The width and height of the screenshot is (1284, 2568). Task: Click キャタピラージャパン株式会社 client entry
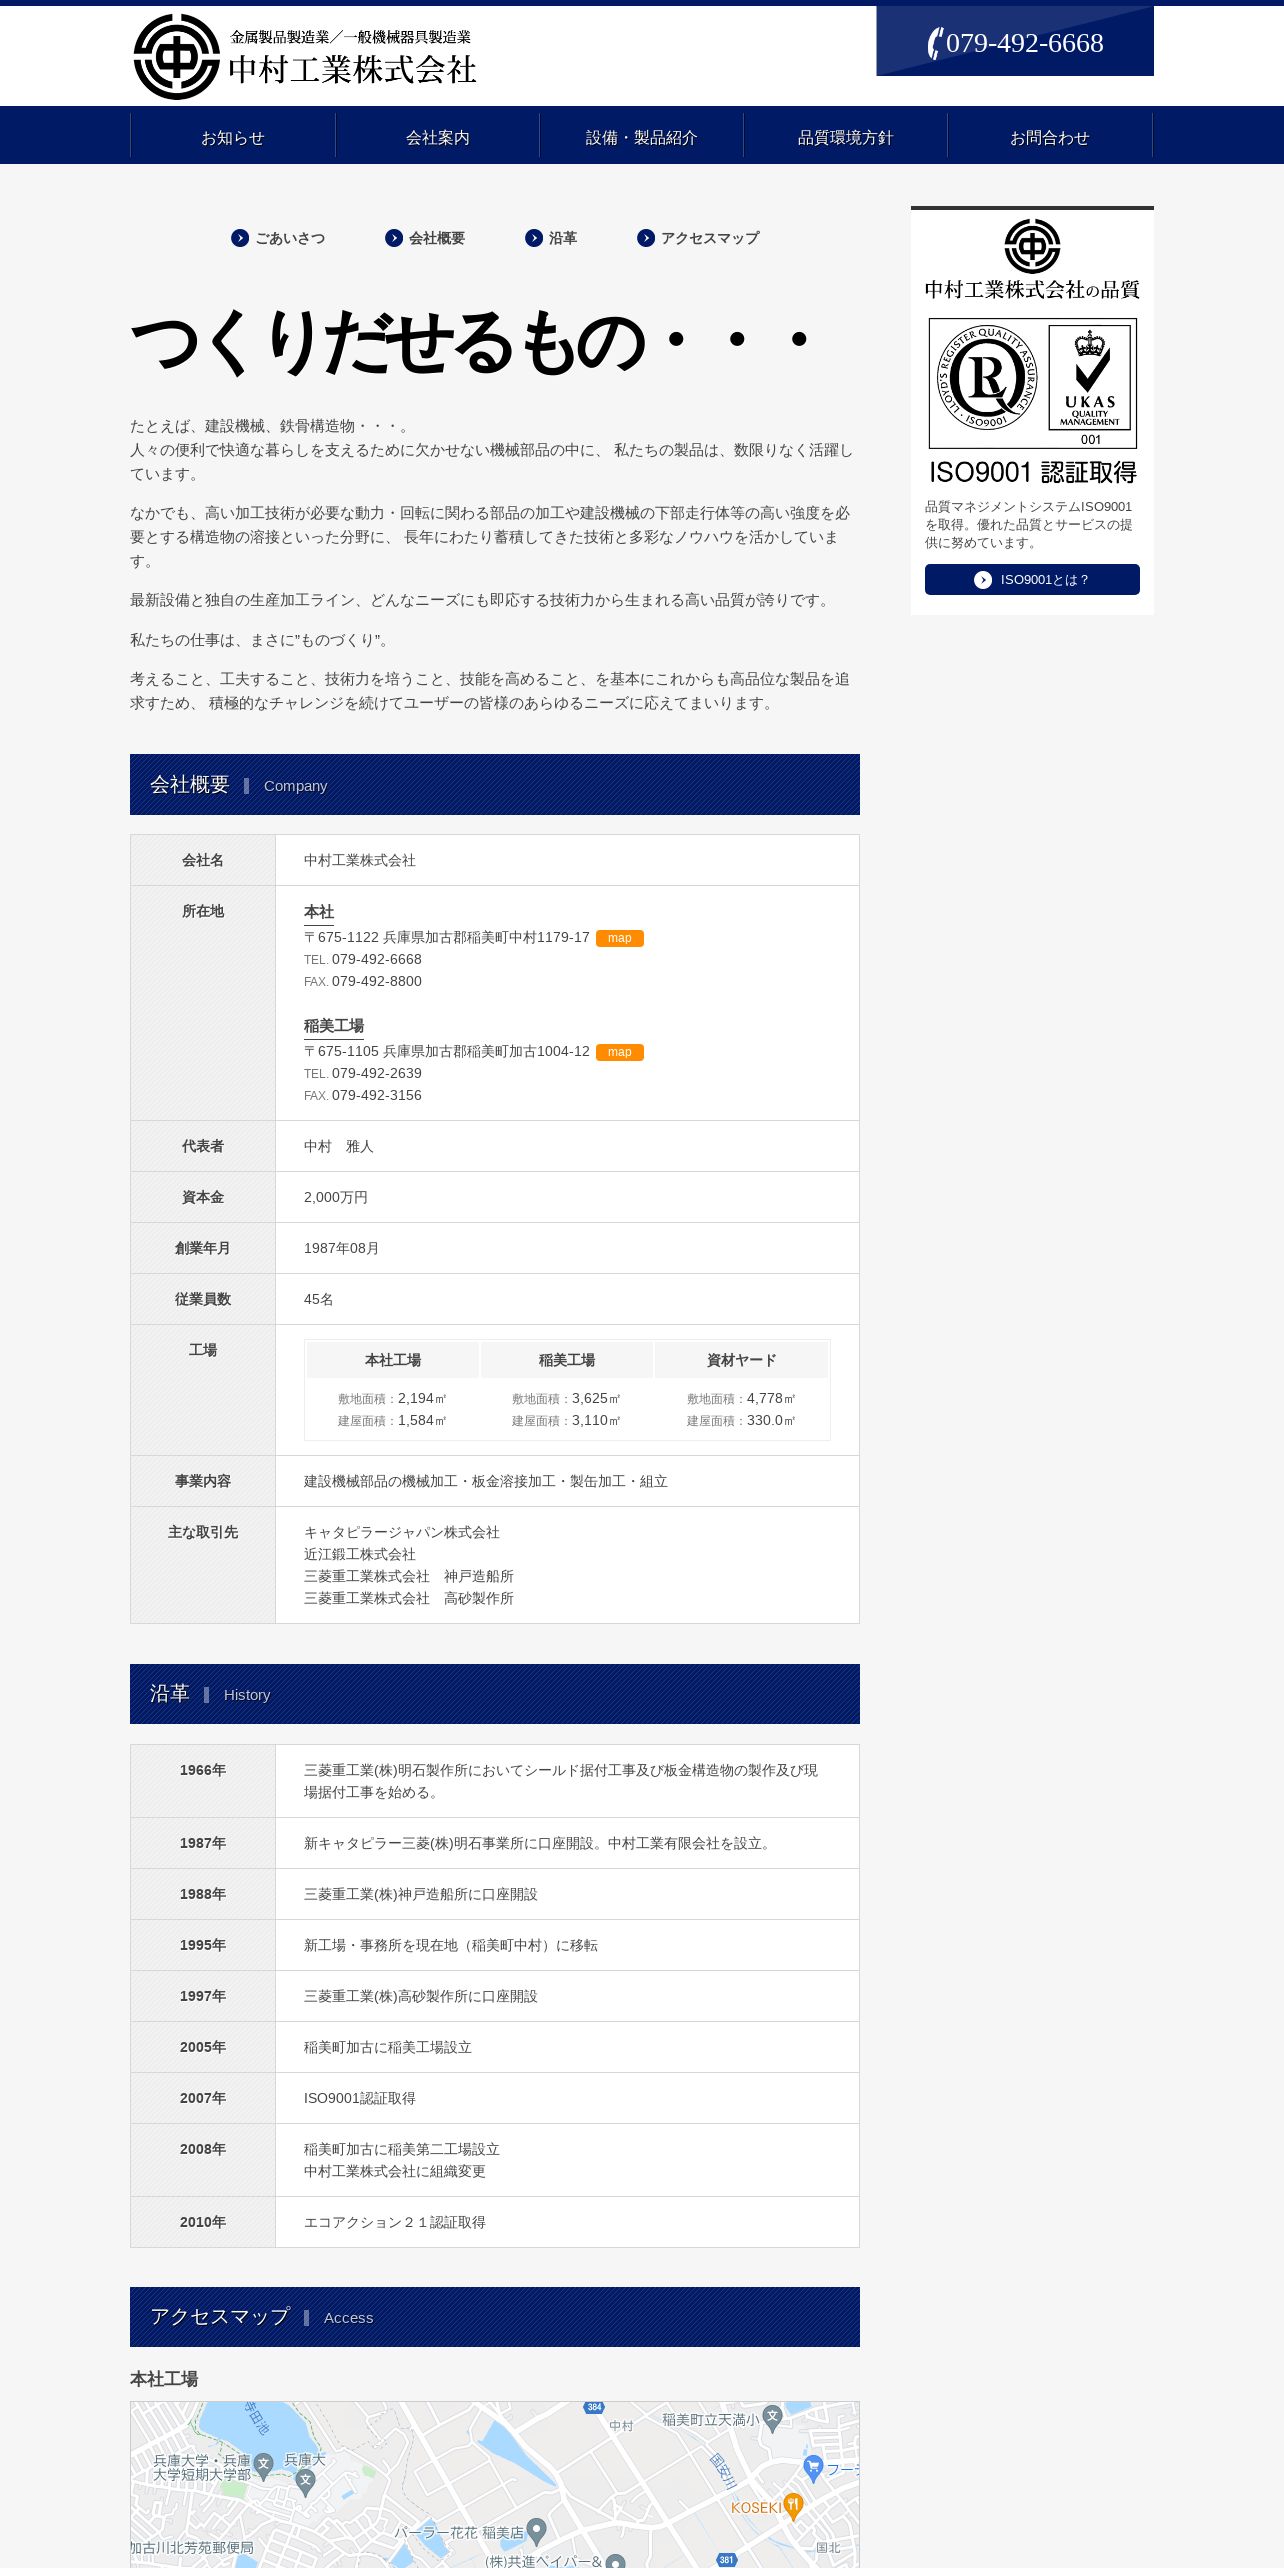click(402, 1532)
